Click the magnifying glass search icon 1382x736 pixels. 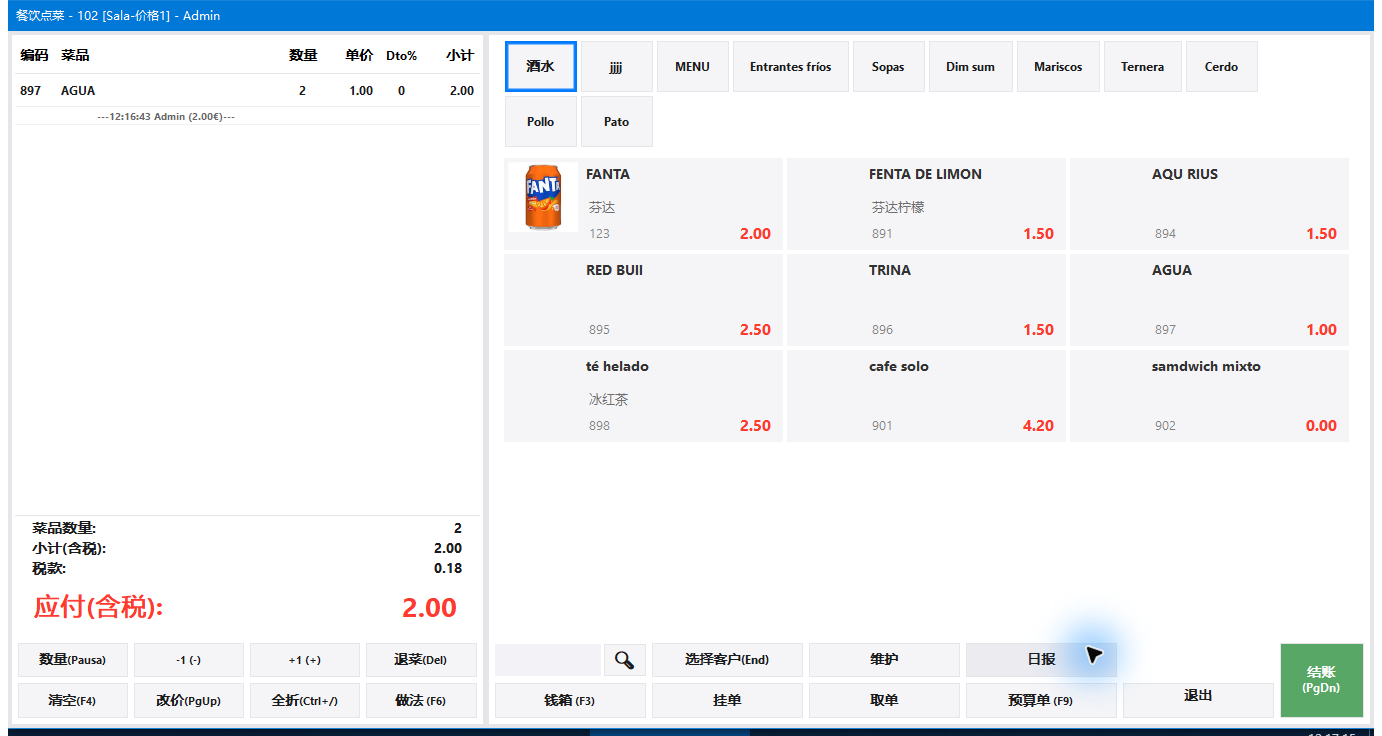click(625, 660)
